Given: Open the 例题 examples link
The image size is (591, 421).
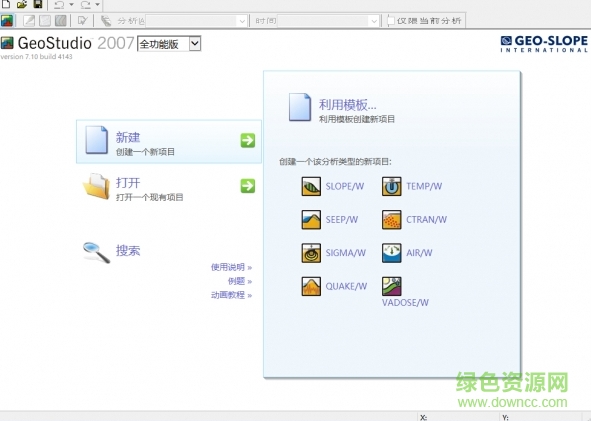Looking at the screenshot, I should click(240, 281).
